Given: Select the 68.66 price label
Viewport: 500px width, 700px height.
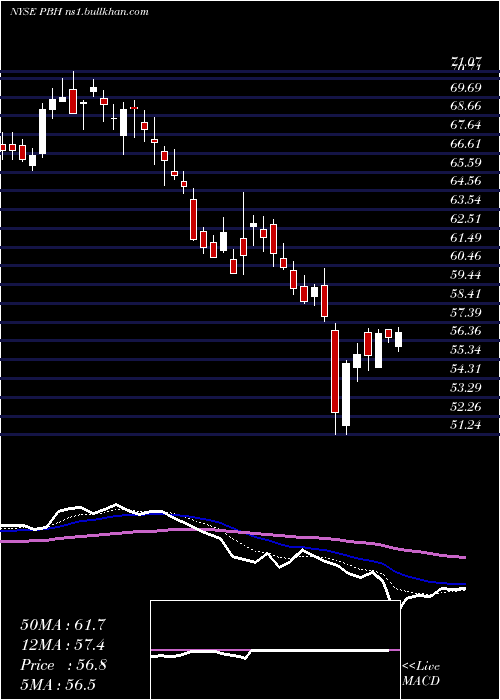Looking at the screenshot, I should tap(466, 106).
